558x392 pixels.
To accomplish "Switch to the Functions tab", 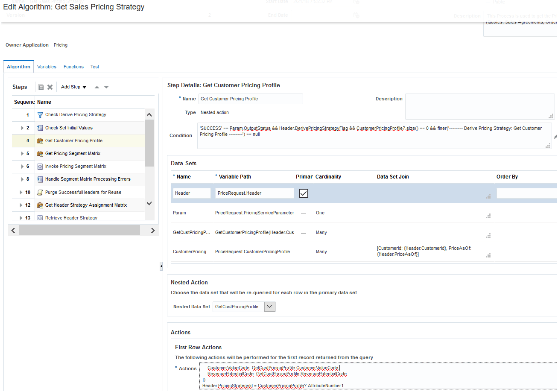I will point(74,67).
